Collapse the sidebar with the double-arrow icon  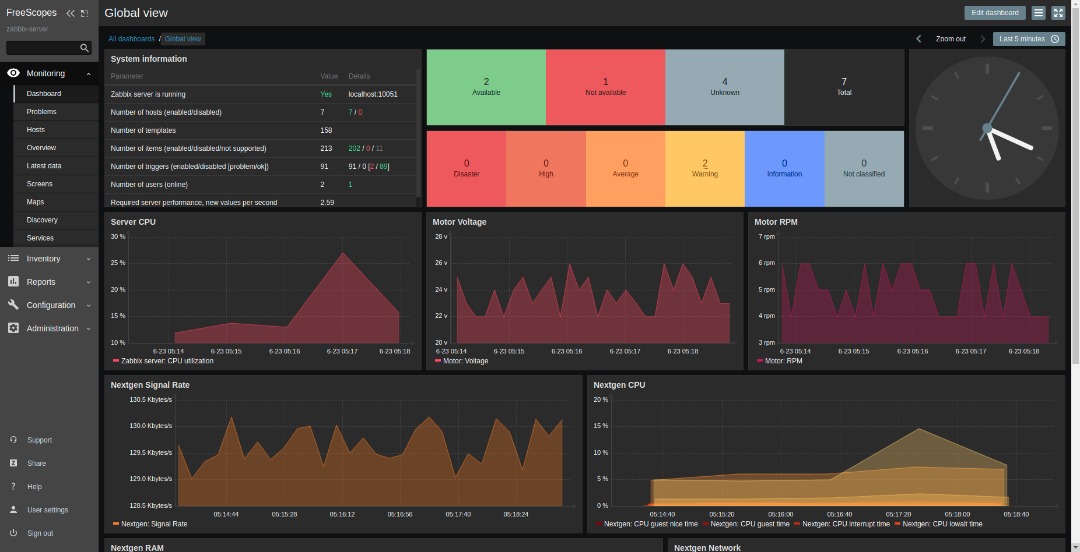pyautogui.click(x=70, y=13)
